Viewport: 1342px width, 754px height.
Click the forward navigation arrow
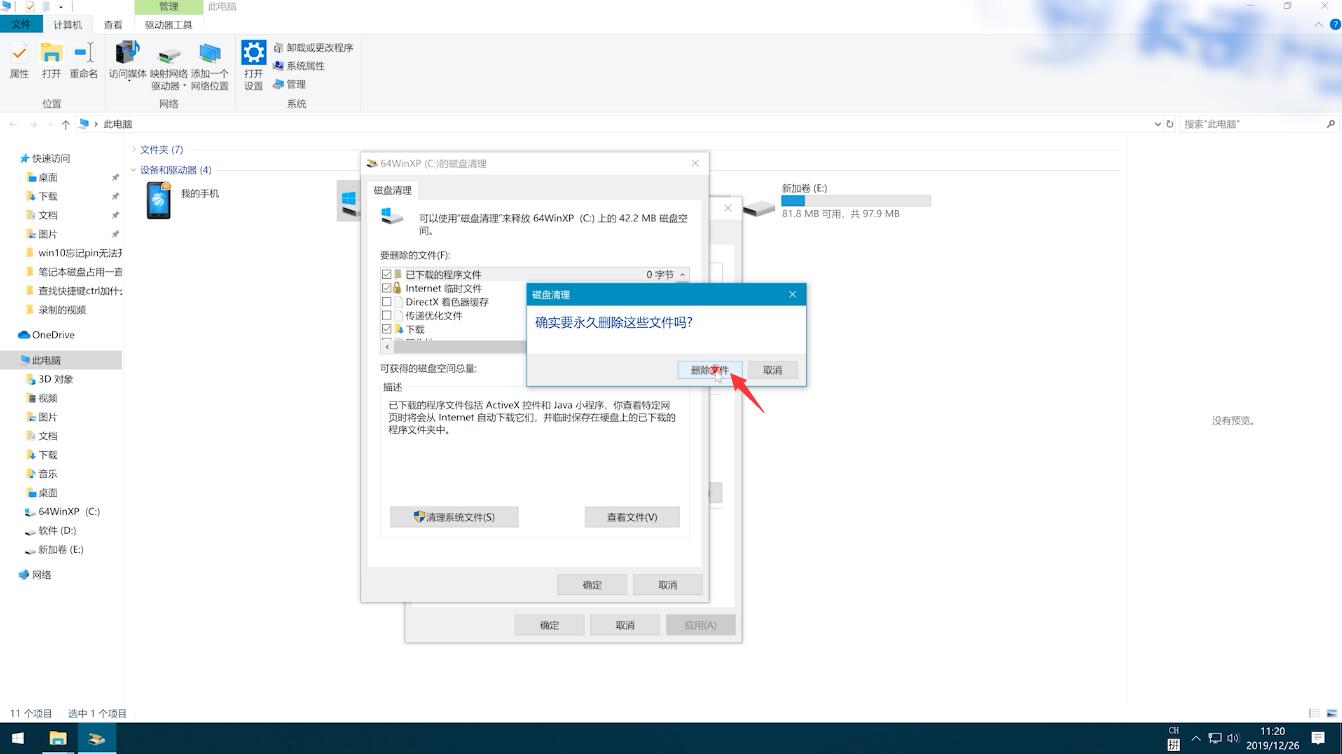33,124
